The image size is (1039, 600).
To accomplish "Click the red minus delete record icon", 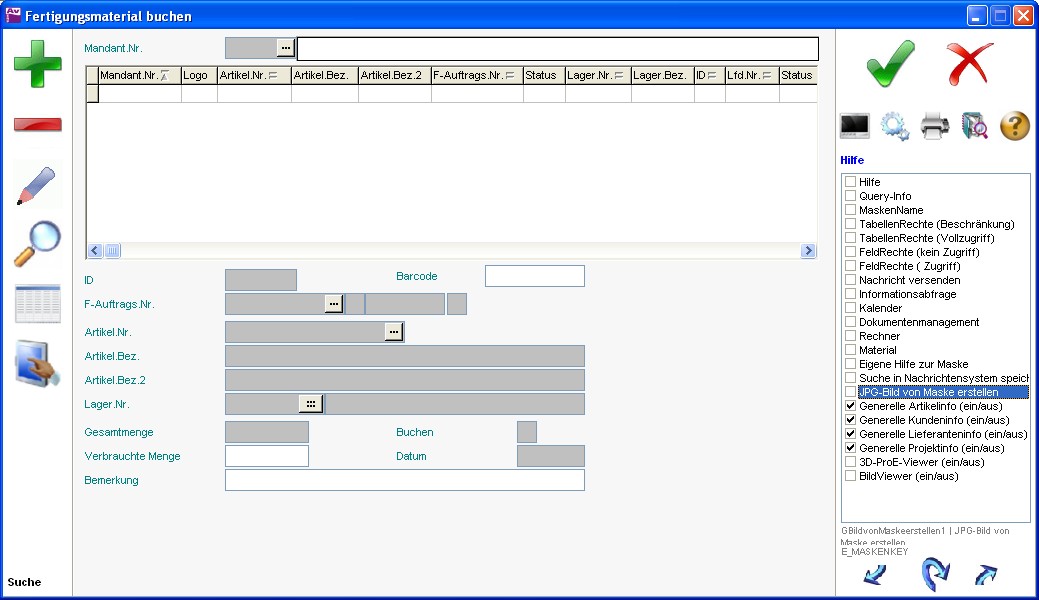I will coord(37,125).
